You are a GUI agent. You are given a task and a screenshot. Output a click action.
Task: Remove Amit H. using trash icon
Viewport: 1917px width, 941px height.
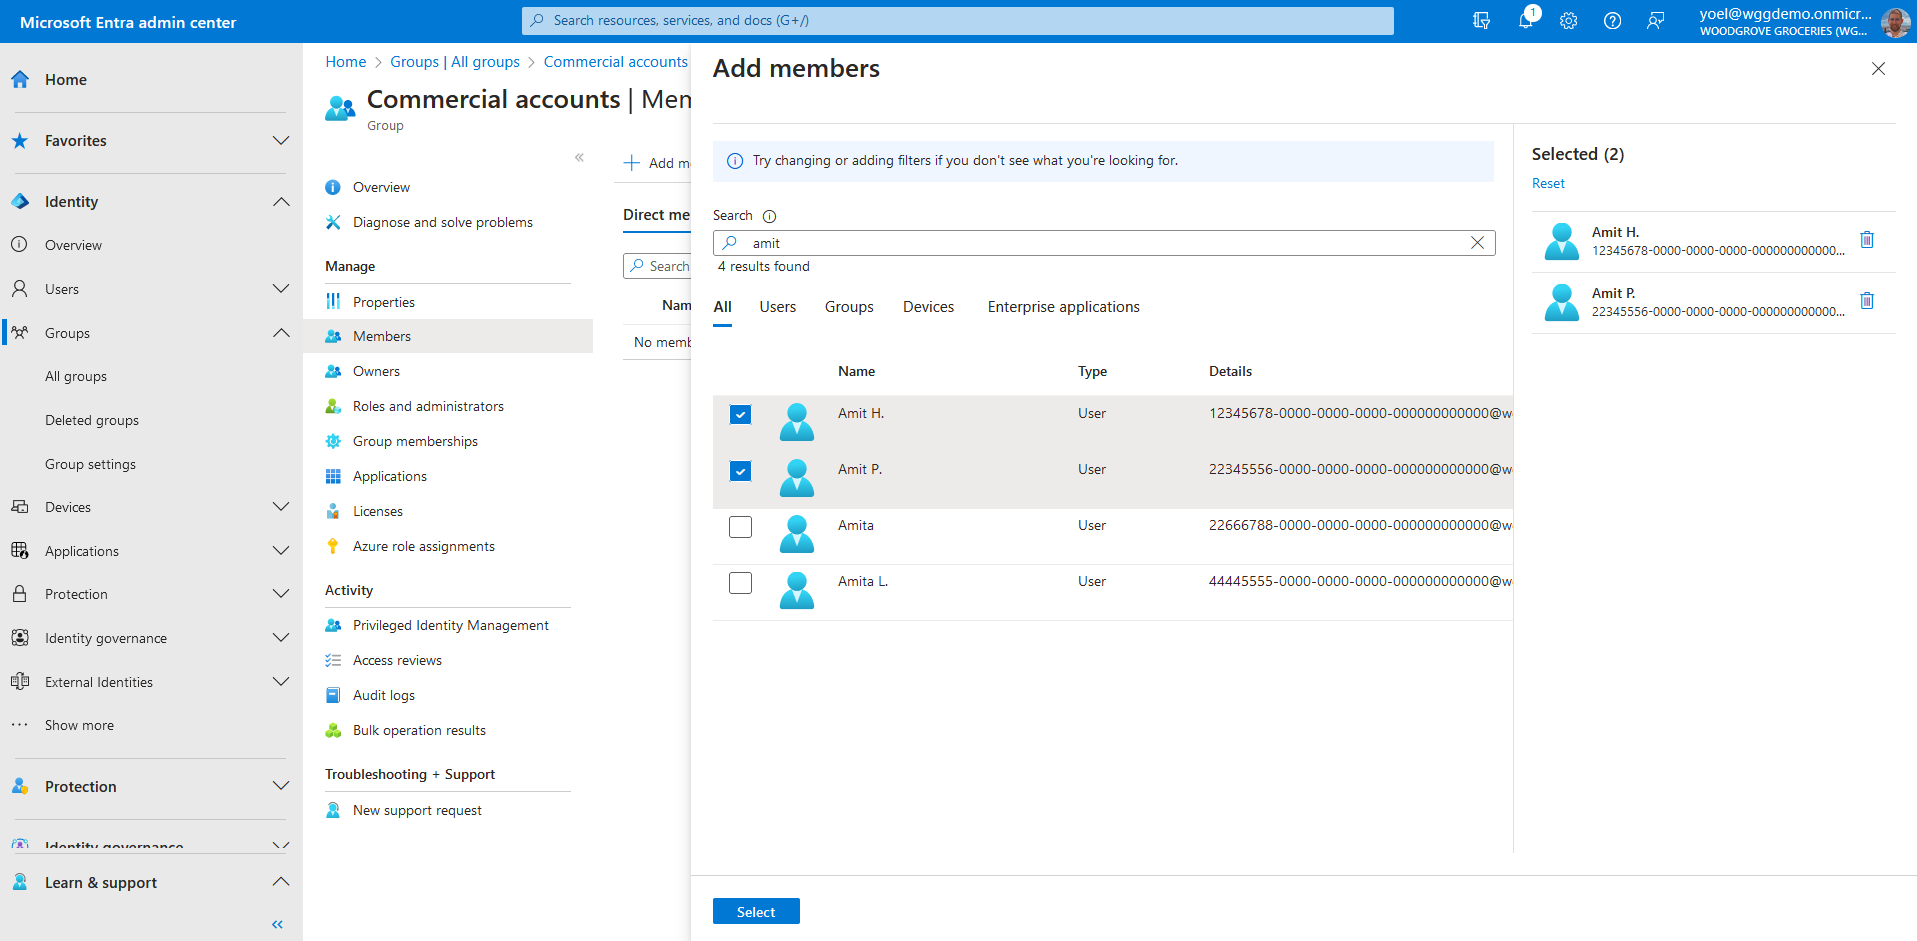pos(1866,240)
